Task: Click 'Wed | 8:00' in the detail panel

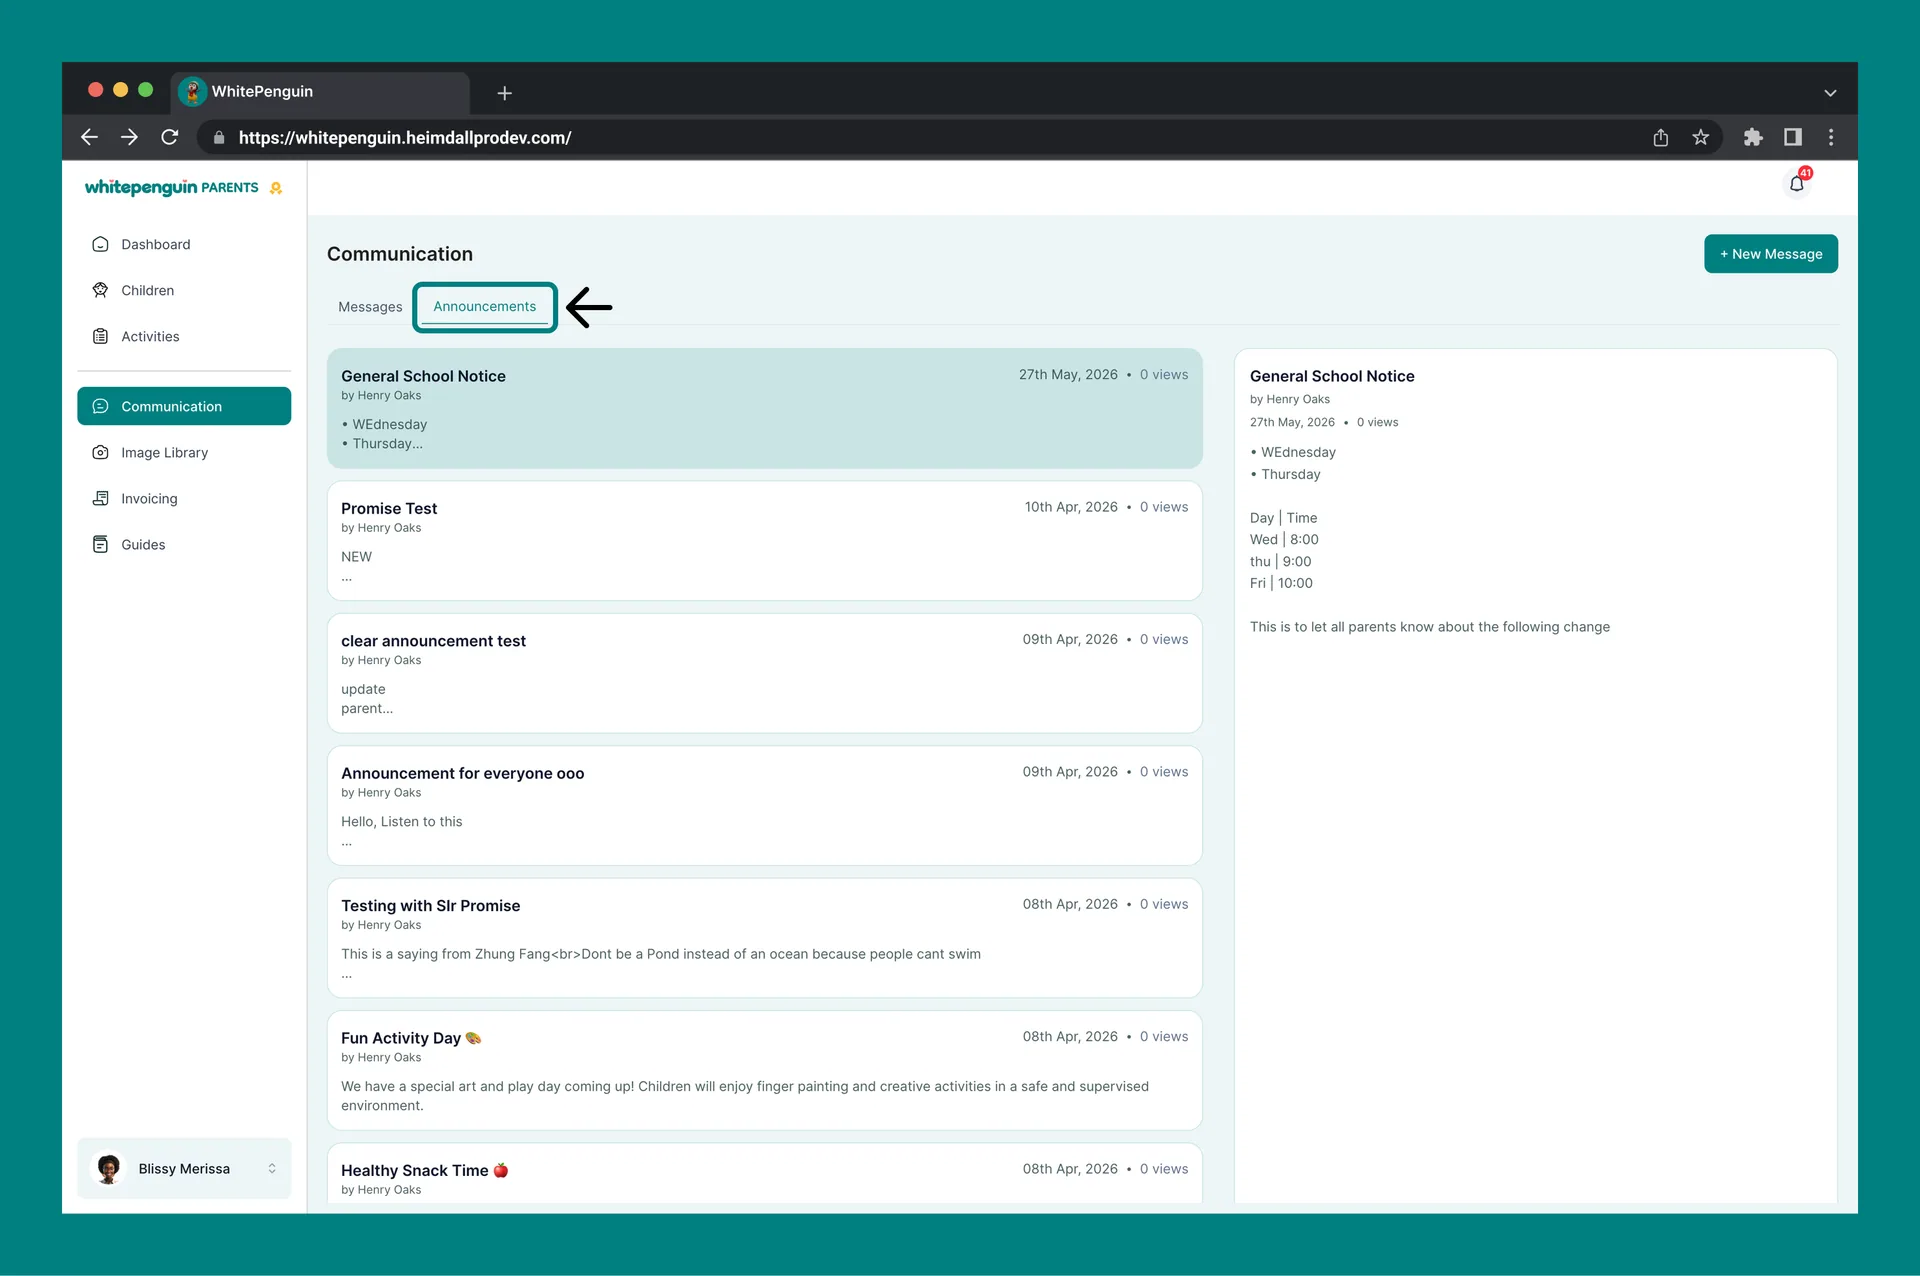Action: [1283, 539]
